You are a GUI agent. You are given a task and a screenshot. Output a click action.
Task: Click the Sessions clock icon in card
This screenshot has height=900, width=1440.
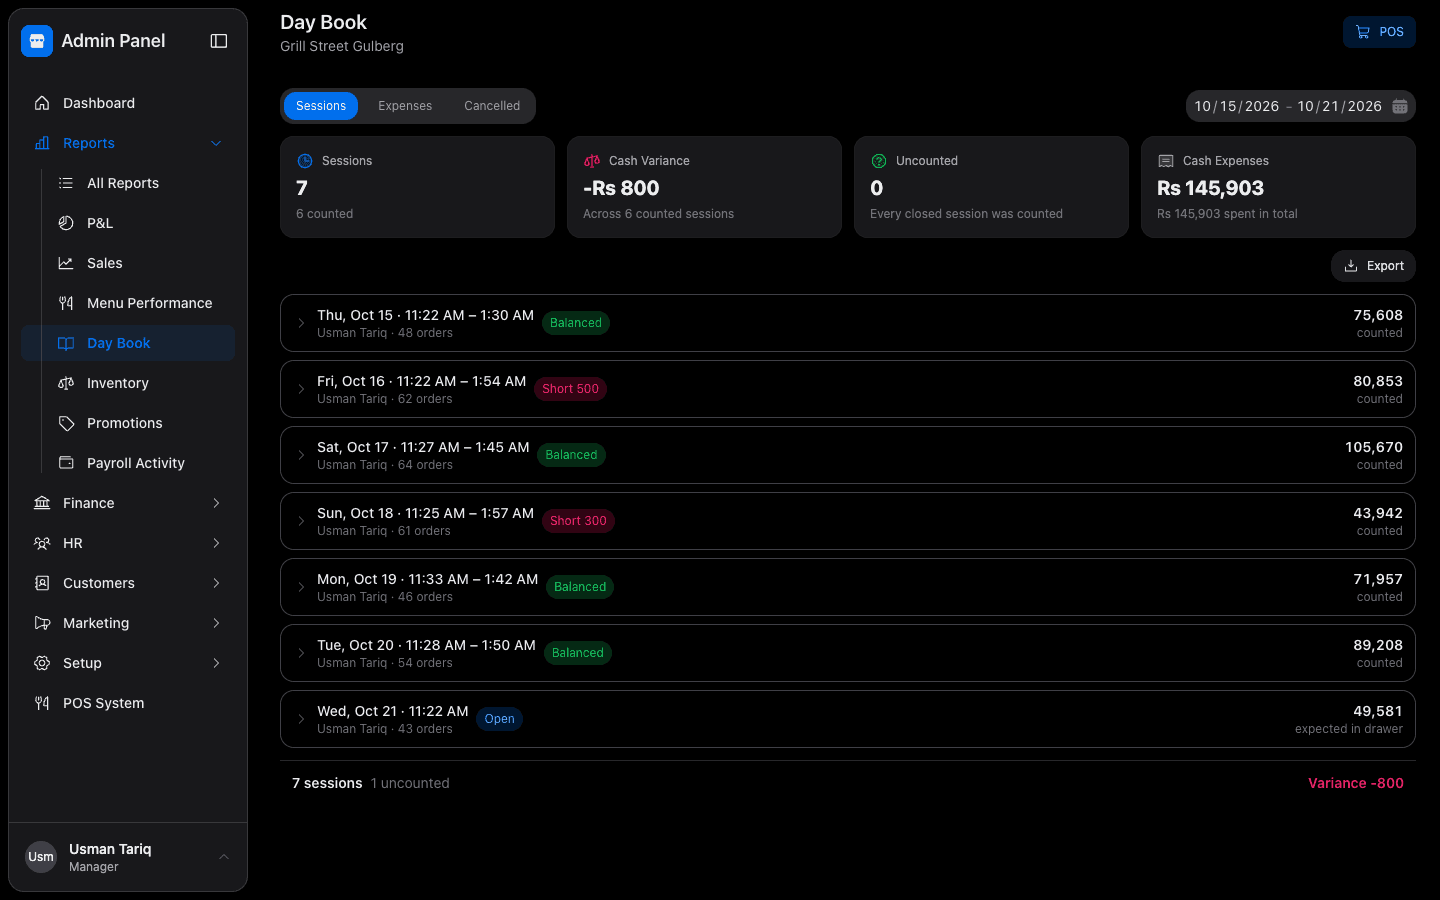pyautogui.click(x=305, y=161)
